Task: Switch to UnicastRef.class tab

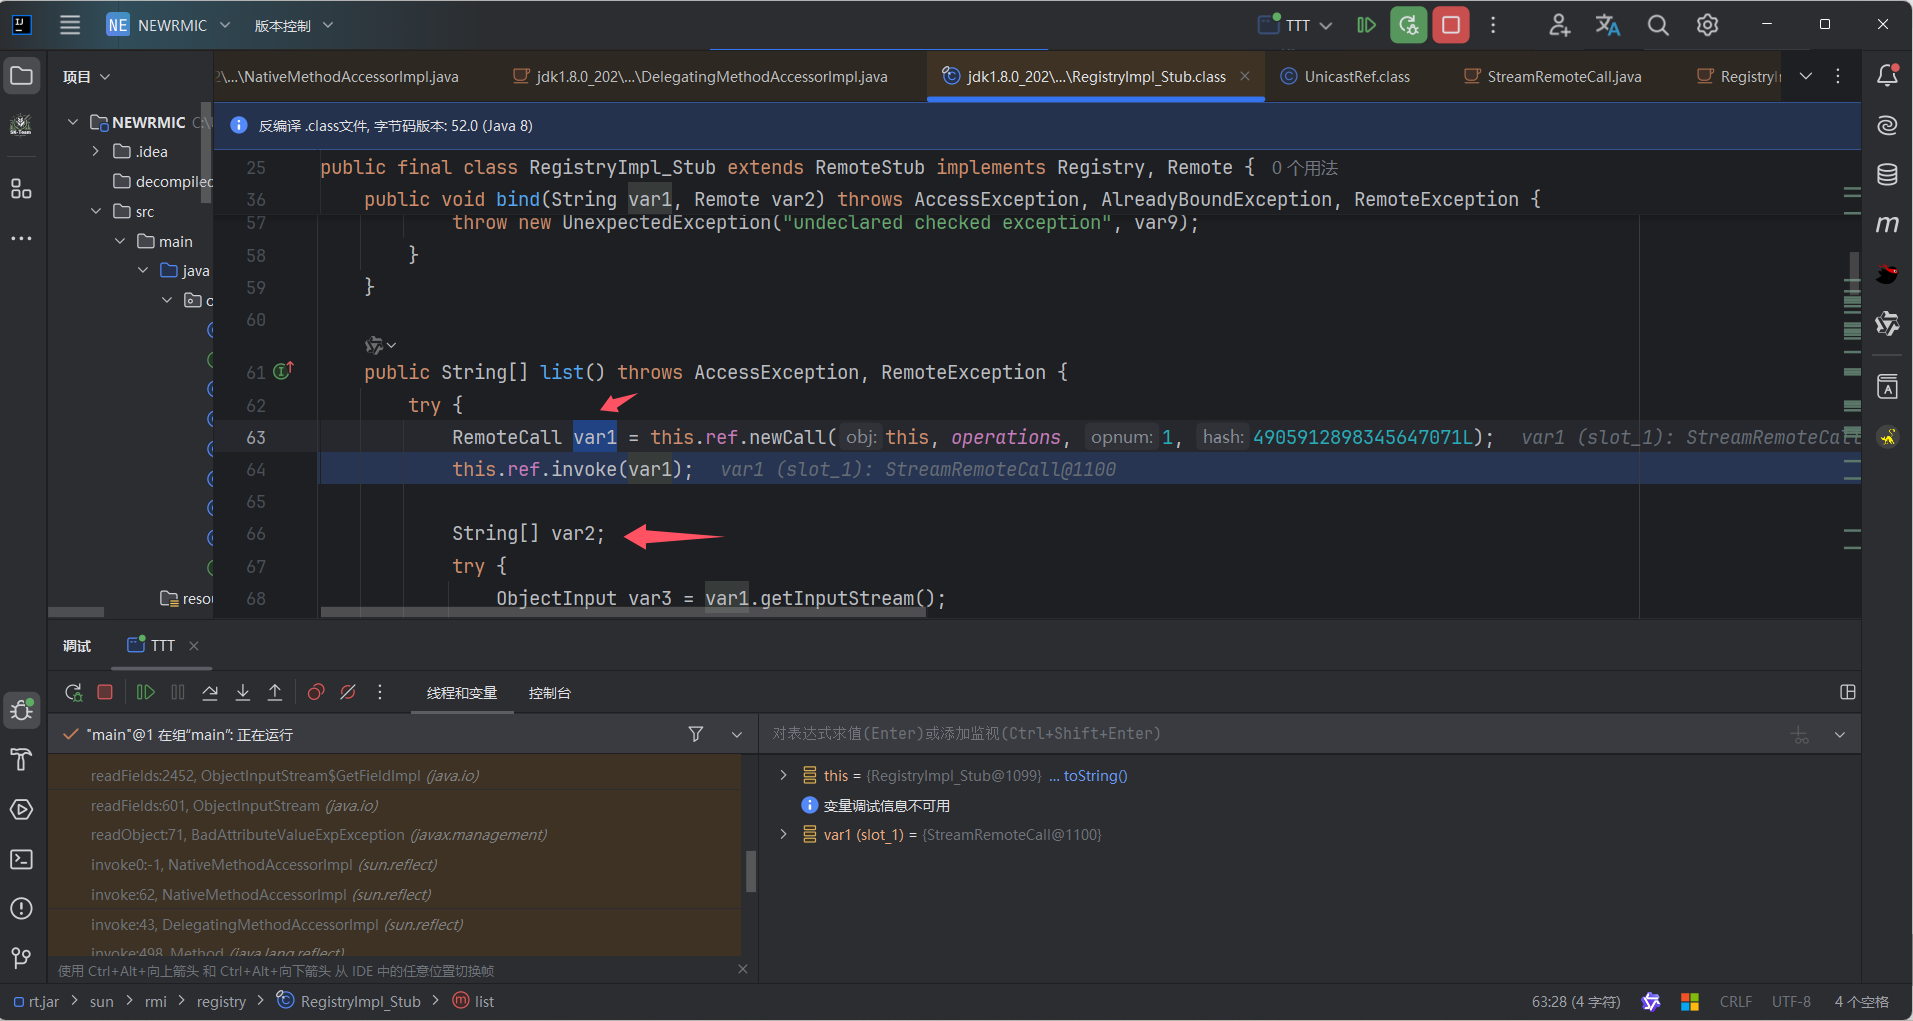Action: point(1346,76)
